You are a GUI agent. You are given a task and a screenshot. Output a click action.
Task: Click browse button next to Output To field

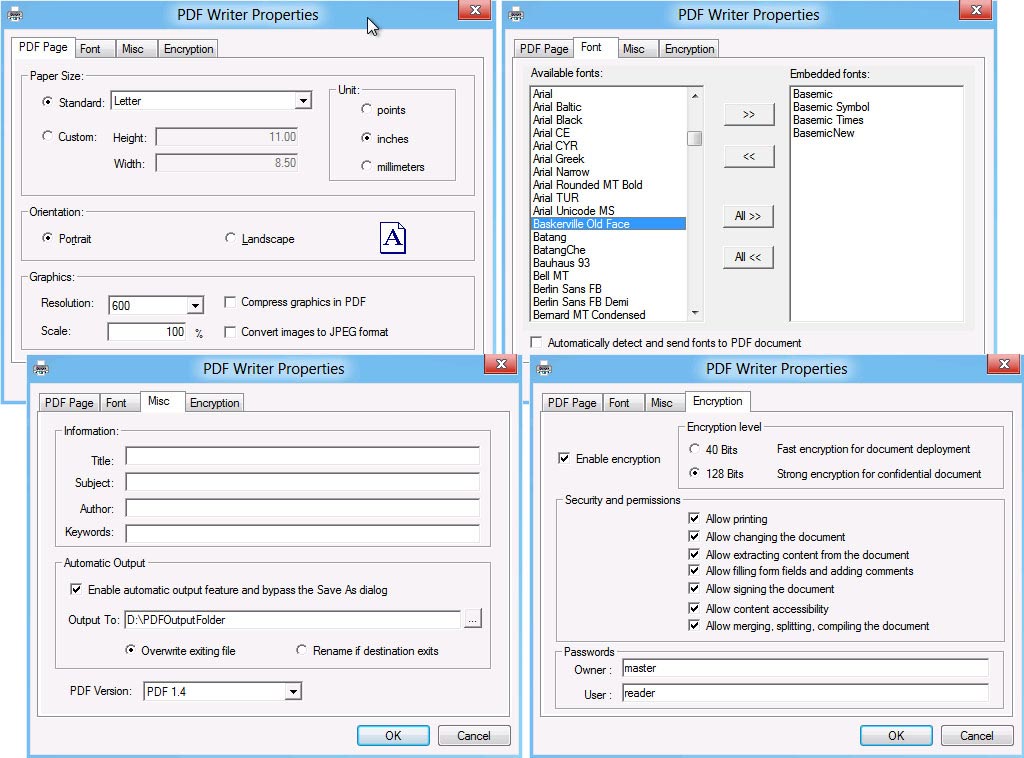[473, 619]
